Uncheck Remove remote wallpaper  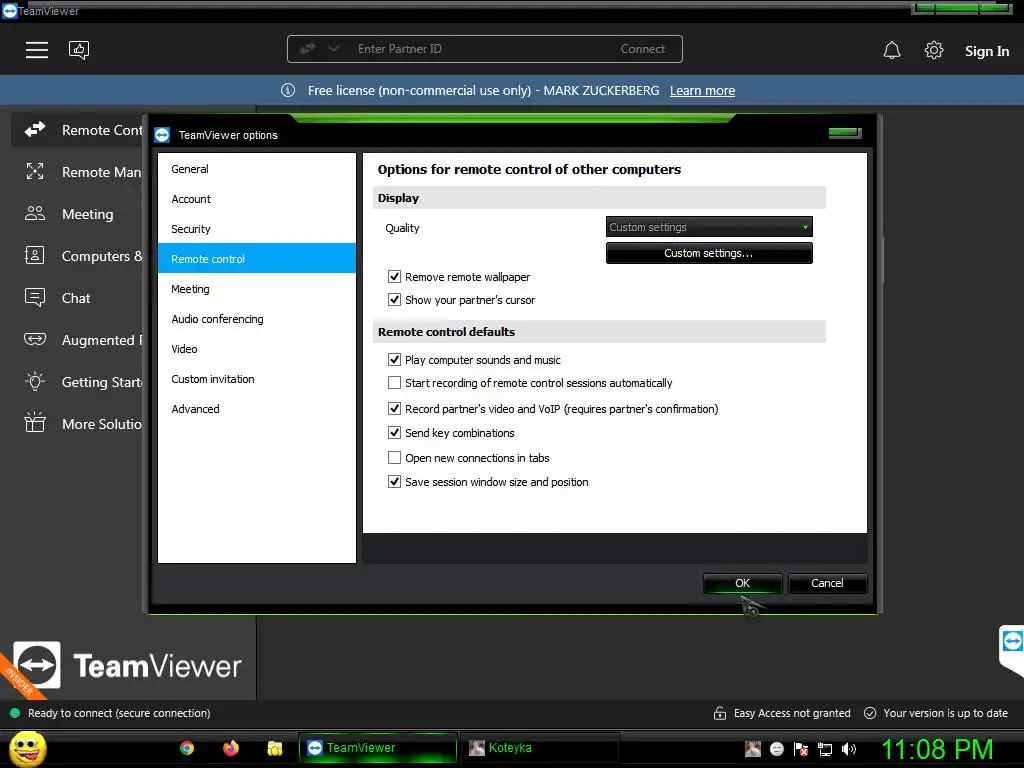[394, 277]
